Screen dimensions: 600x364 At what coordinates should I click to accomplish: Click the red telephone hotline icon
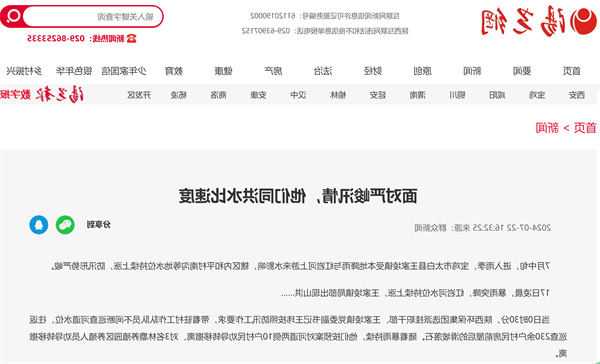(131, 38)
